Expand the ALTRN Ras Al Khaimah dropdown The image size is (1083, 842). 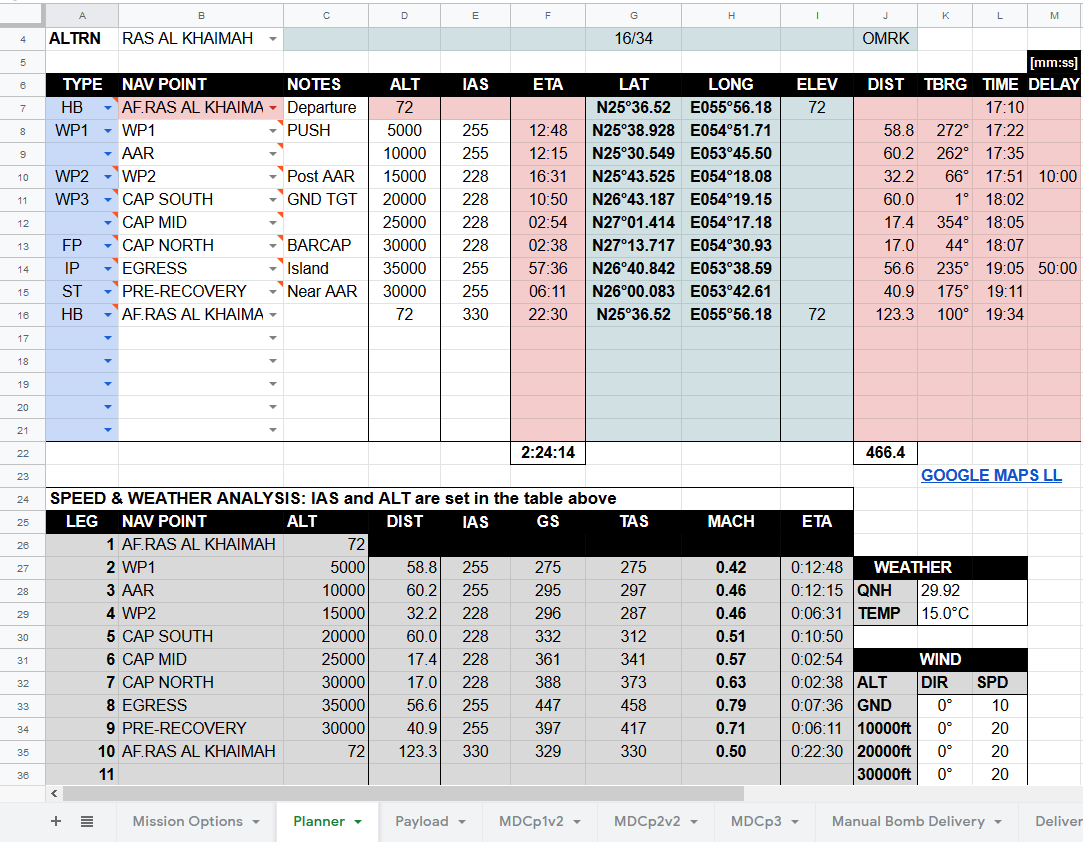tap(273, 39)
